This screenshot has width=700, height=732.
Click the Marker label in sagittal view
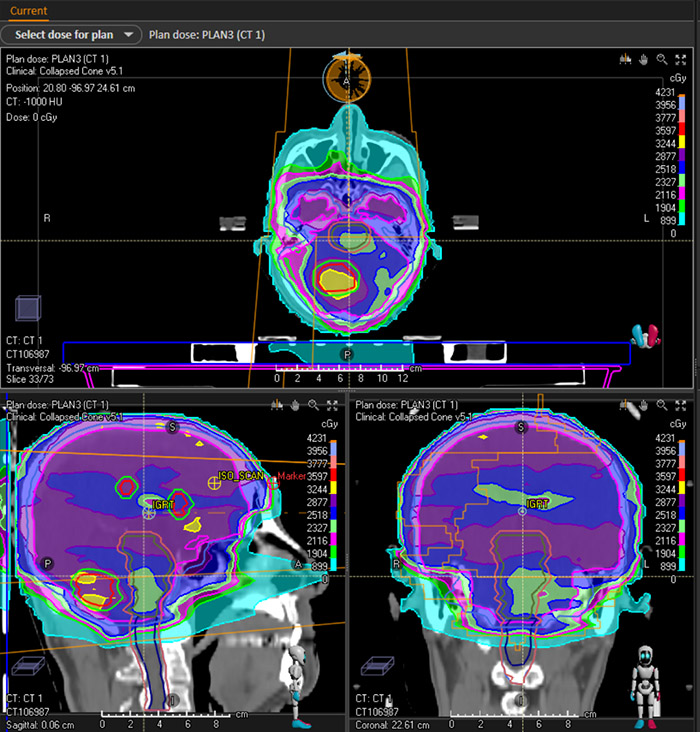[292, 477]
